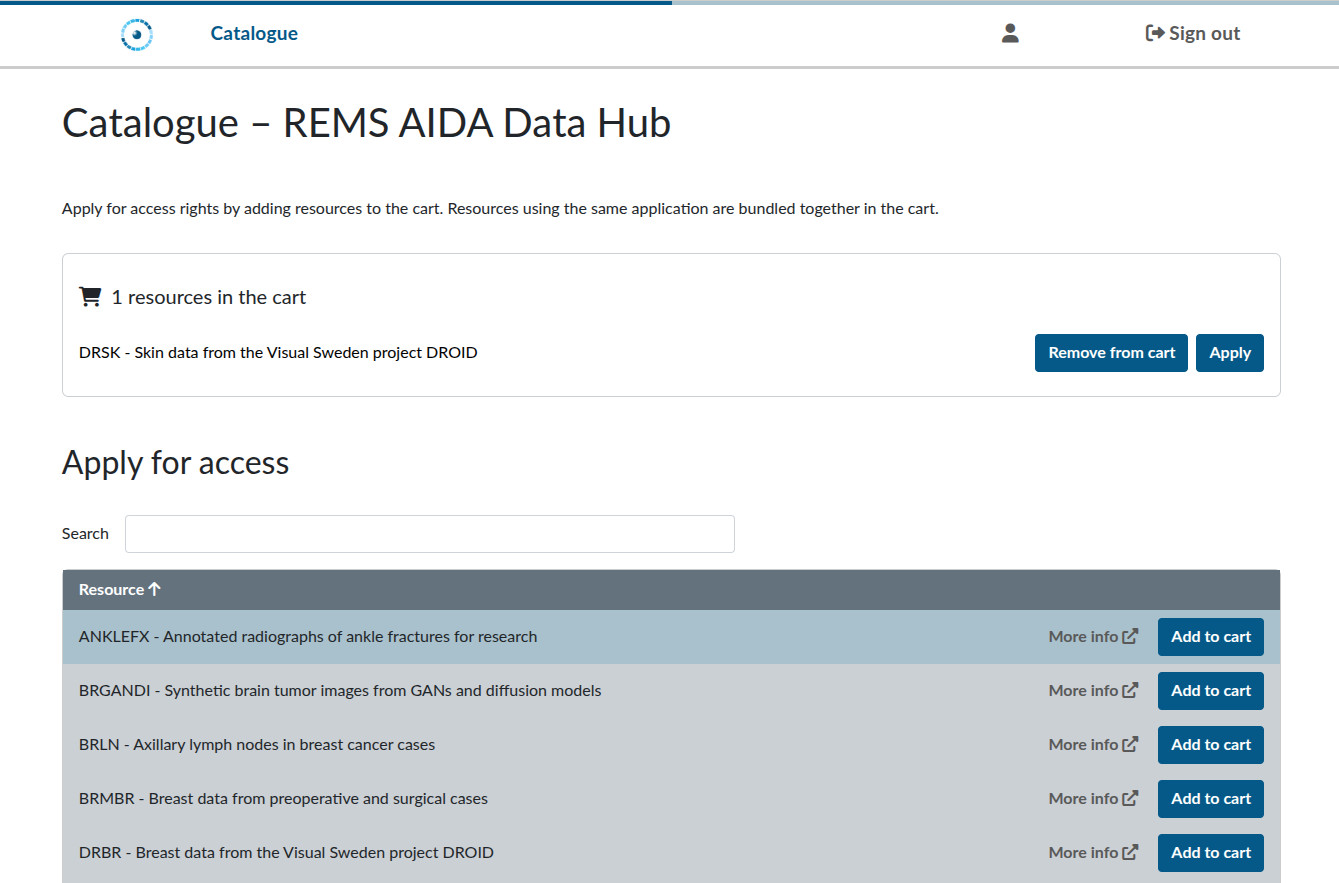Open the user profile icon

1010,33
